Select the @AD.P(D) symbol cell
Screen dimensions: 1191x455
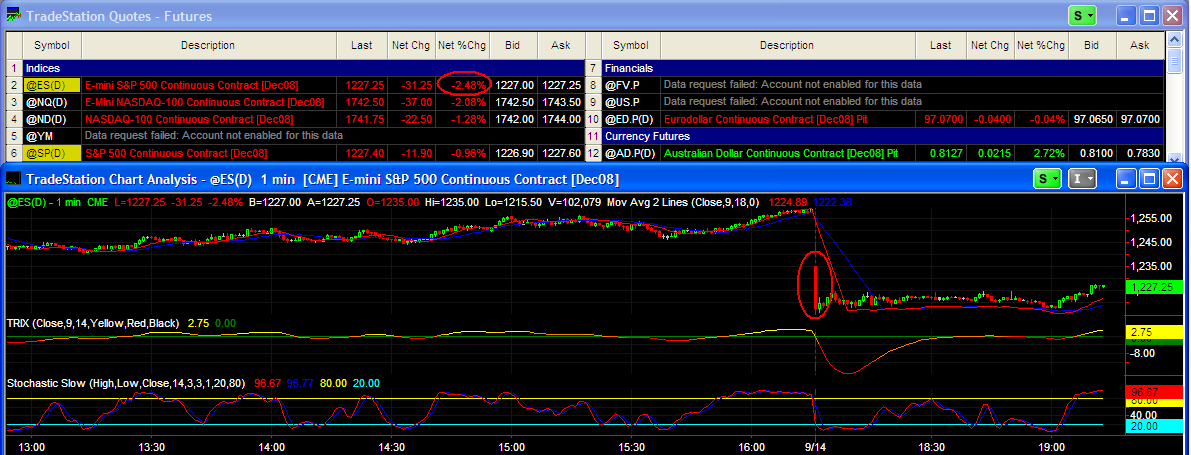point(630,153)
